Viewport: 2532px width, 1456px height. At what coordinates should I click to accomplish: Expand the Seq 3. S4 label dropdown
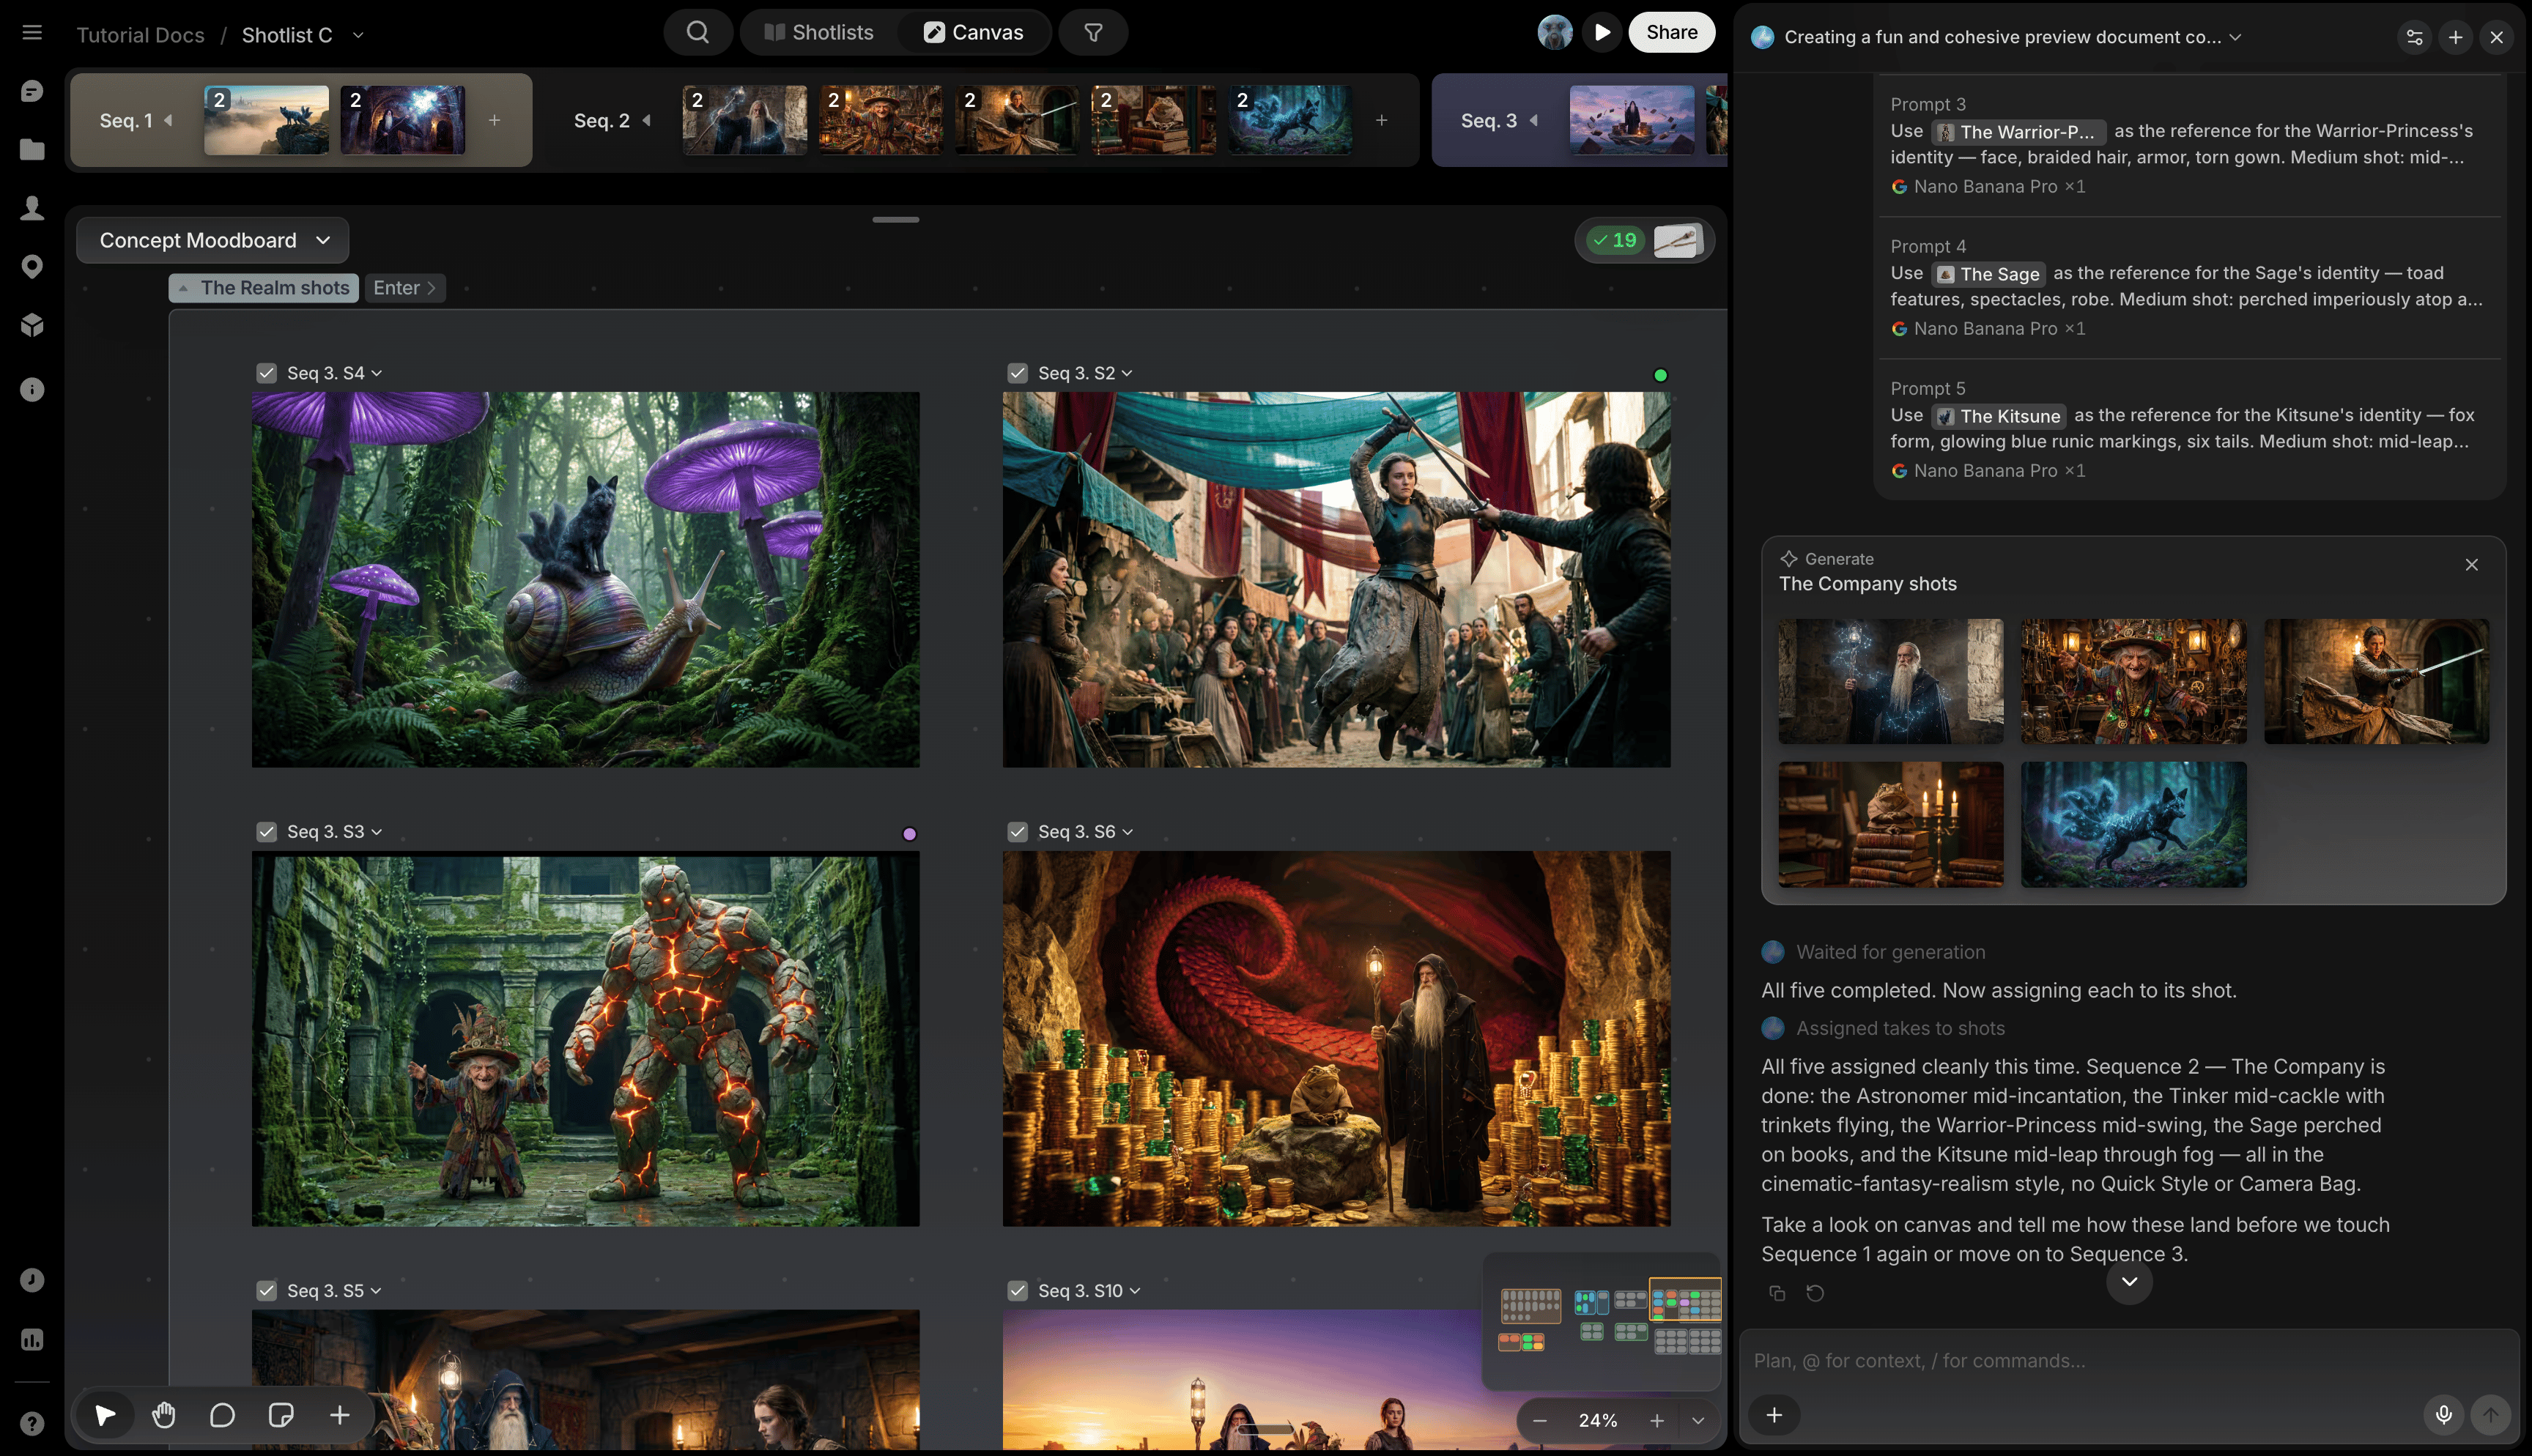[x=377, y=373]
